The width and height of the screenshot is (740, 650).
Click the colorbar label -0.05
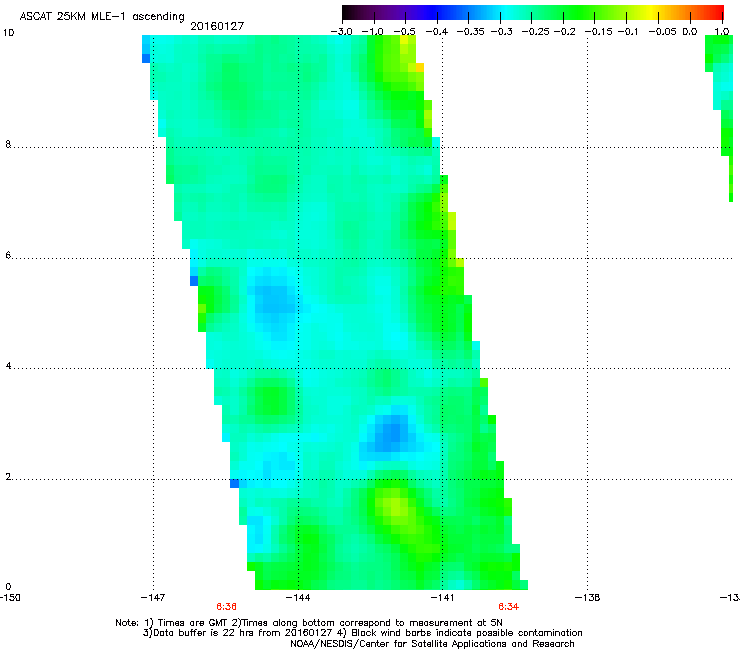pos(663,32)
